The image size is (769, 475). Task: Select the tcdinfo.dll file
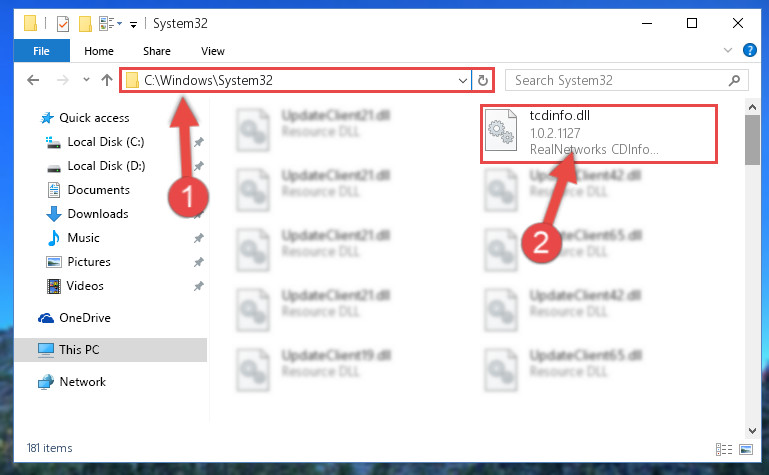[598, 133]
